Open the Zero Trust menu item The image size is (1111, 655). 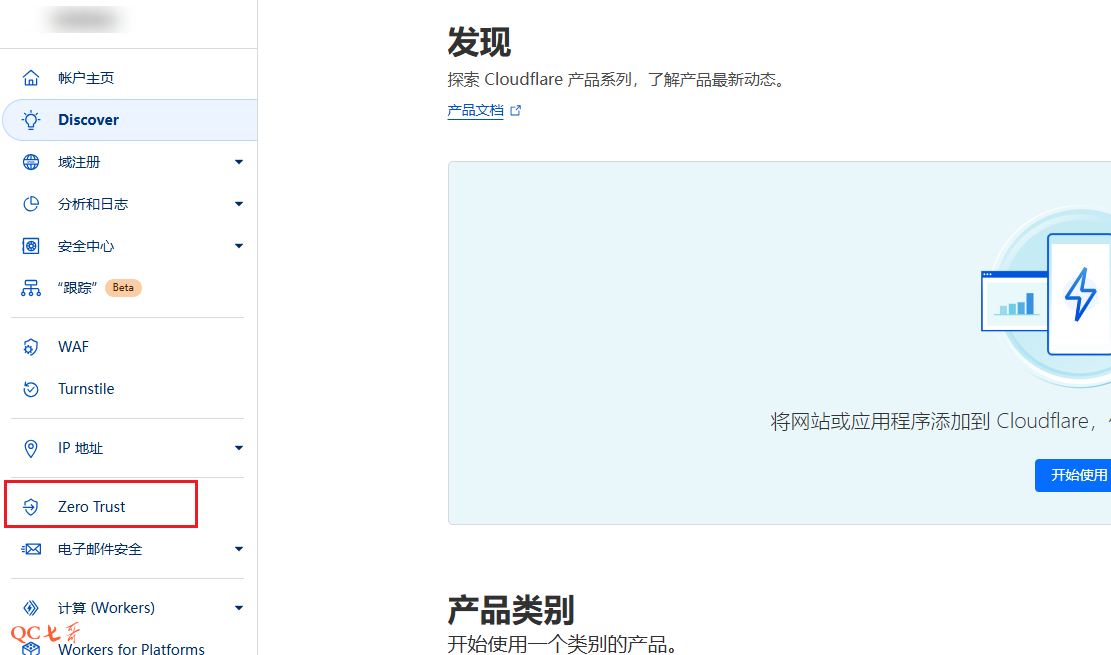[x=92, y=507]
